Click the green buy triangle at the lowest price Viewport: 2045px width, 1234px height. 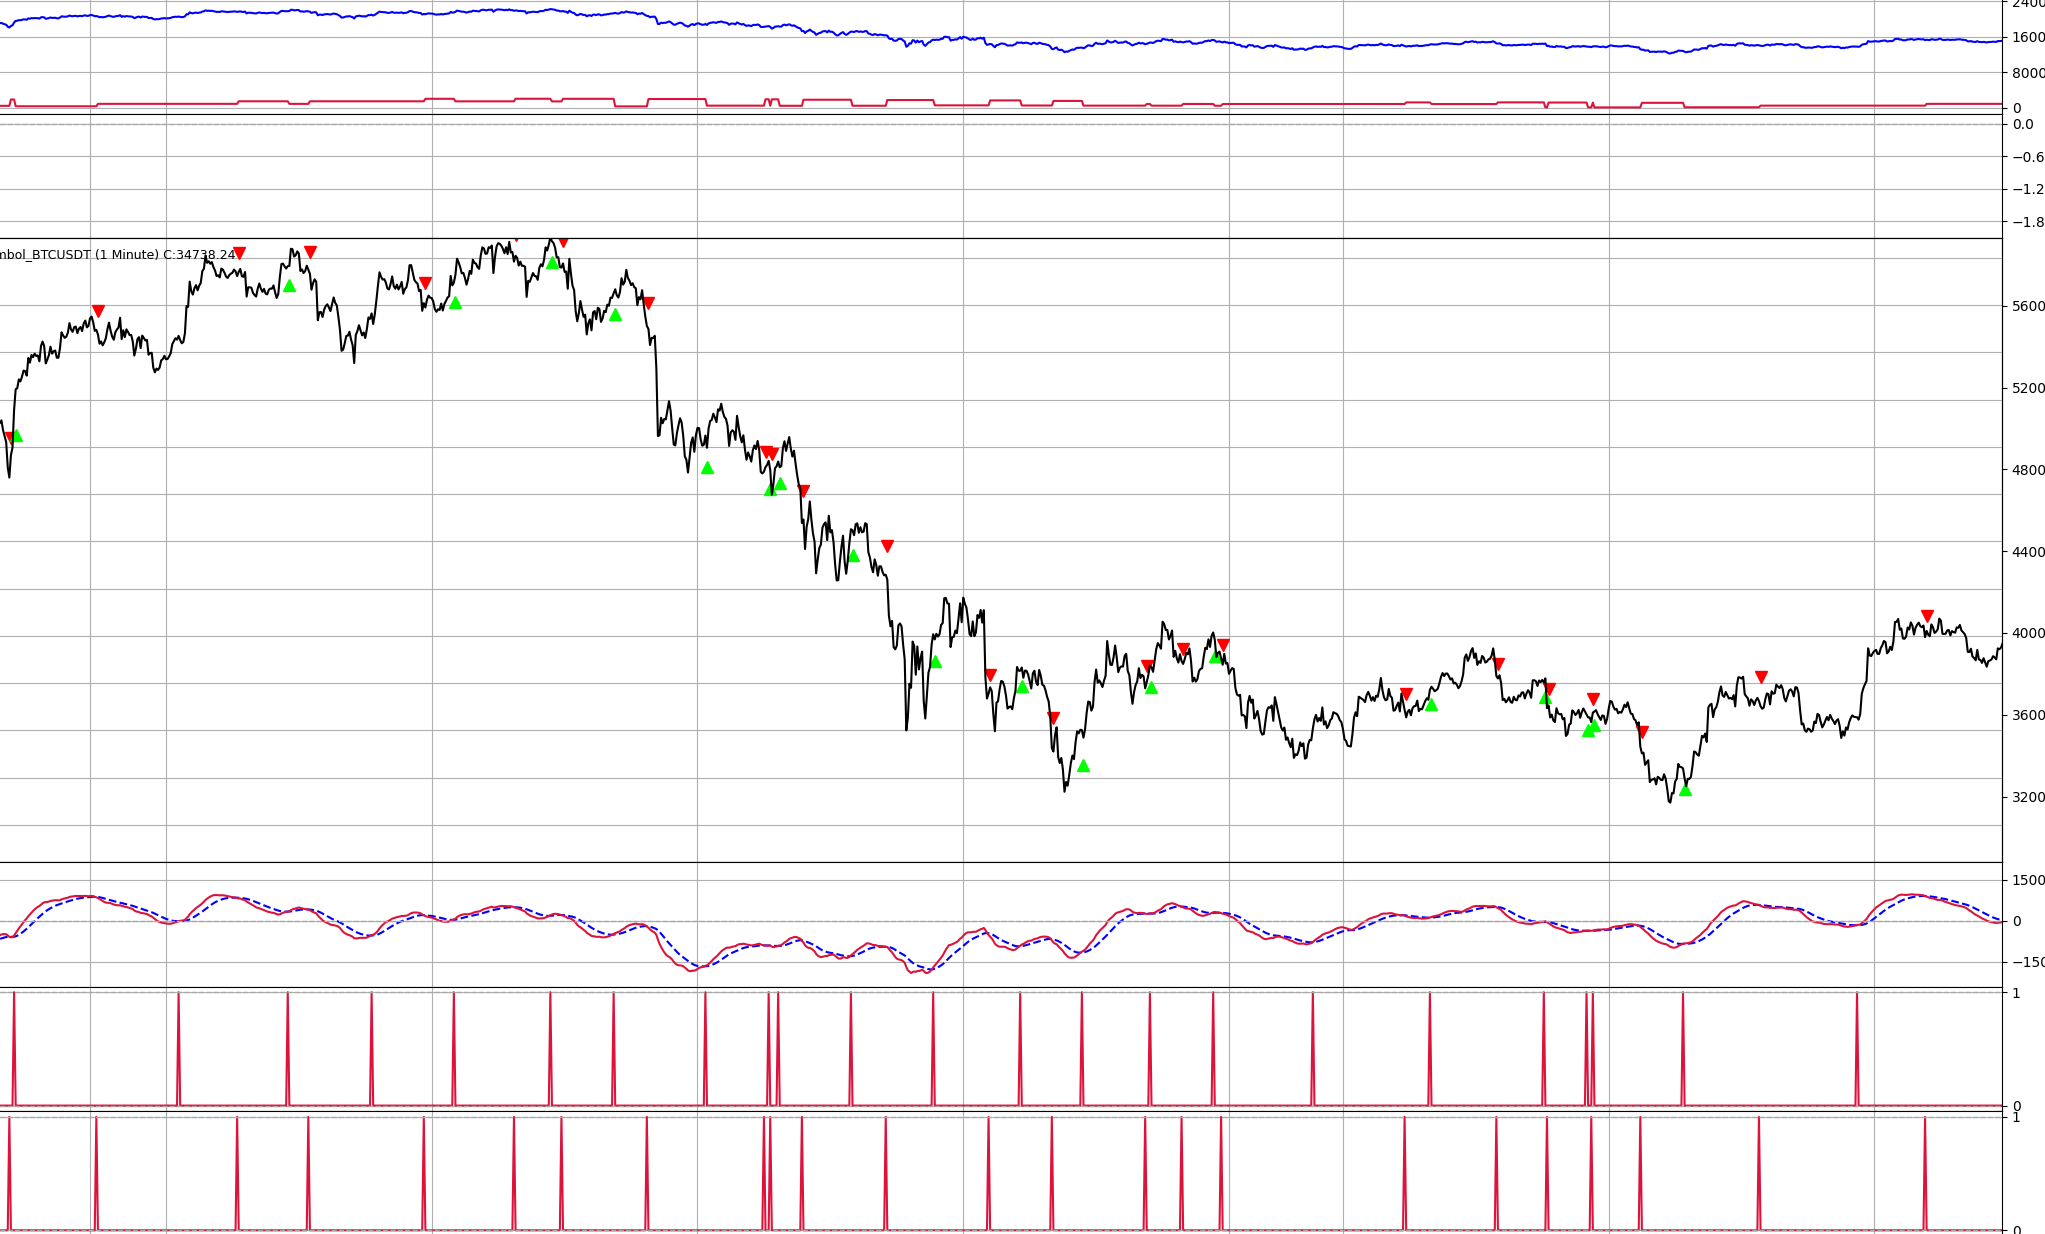(x=1685, y=790)
